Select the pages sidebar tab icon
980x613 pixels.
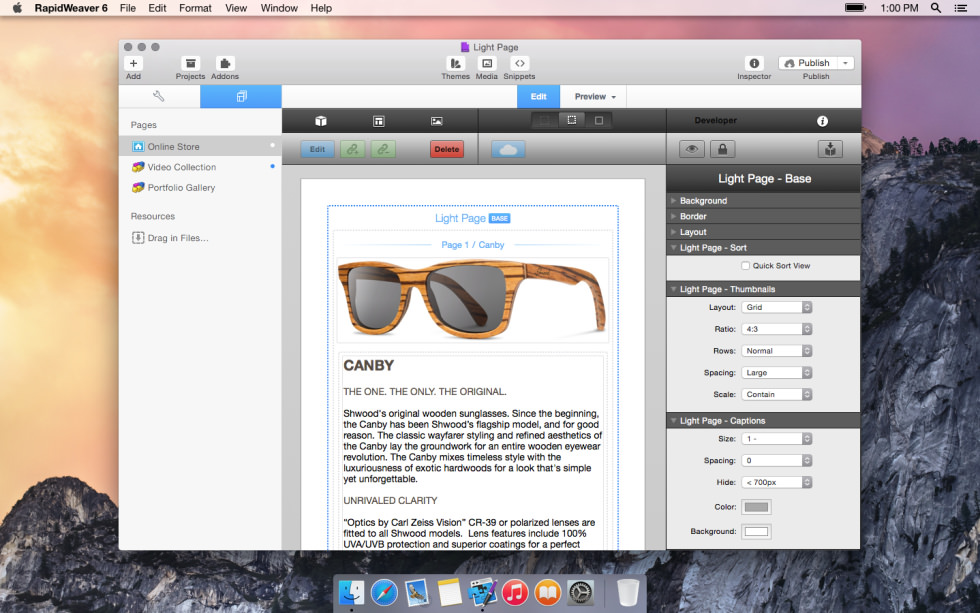pos(241,96)
